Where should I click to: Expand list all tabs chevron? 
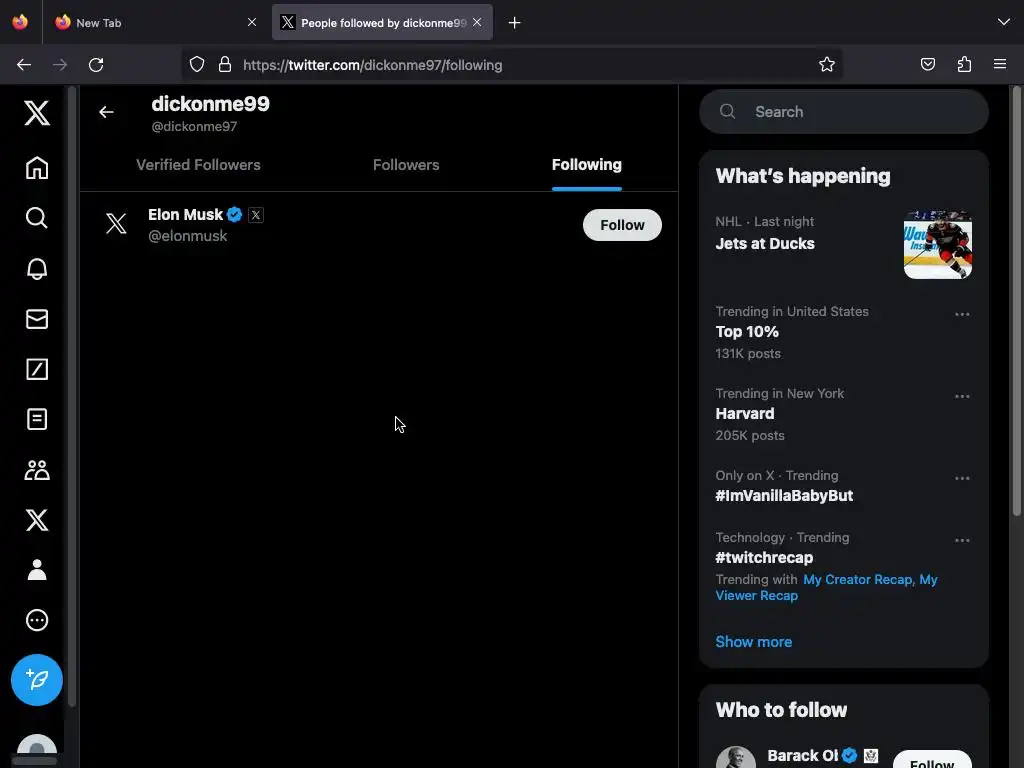tap(1004, 22)
